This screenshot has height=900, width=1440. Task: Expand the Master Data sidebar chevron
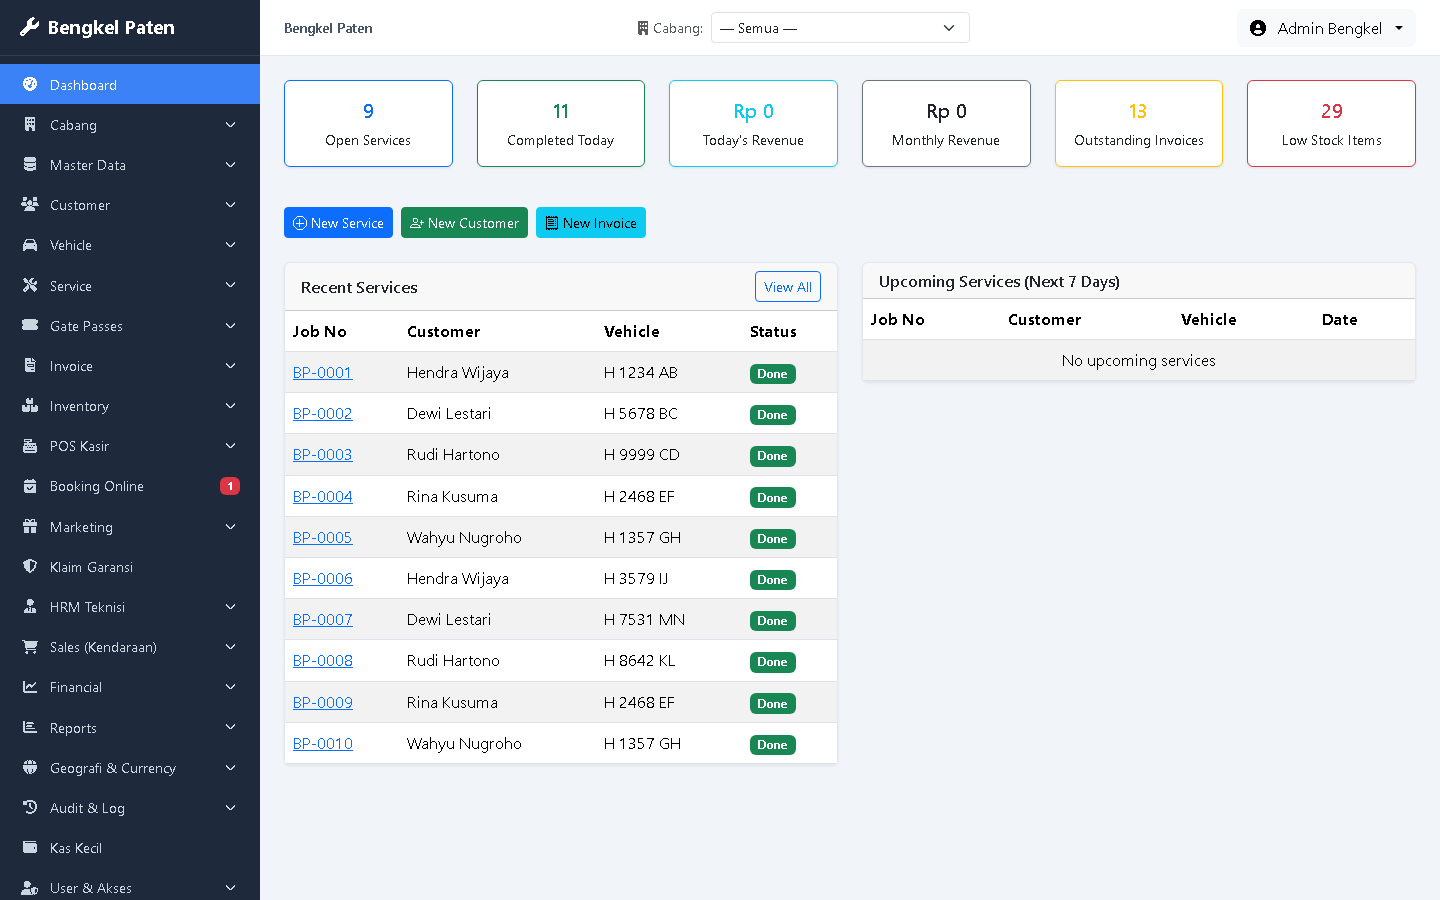click(231, 165)
